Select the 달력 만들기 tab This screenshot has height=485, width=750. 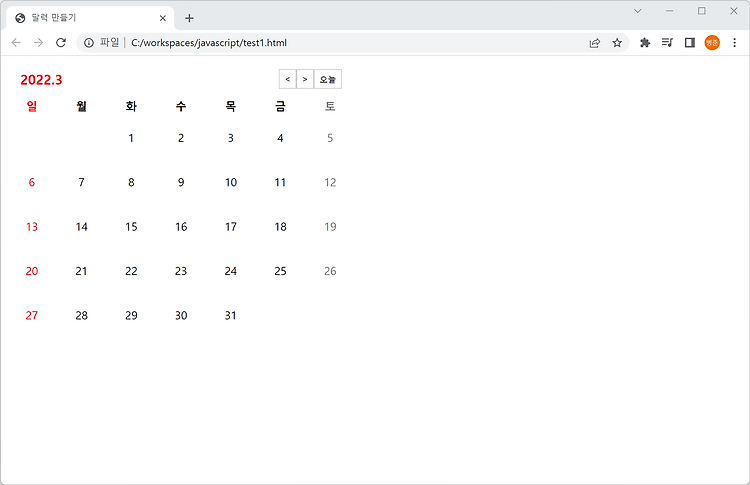(x=90, y=18)
